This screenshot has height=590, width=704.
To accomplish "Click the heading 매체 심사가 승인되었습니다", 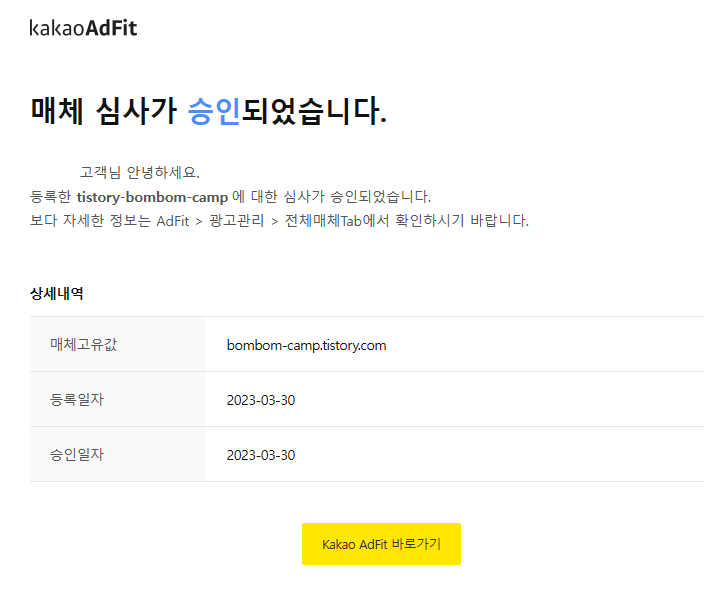I will click(x=208, y=110).
